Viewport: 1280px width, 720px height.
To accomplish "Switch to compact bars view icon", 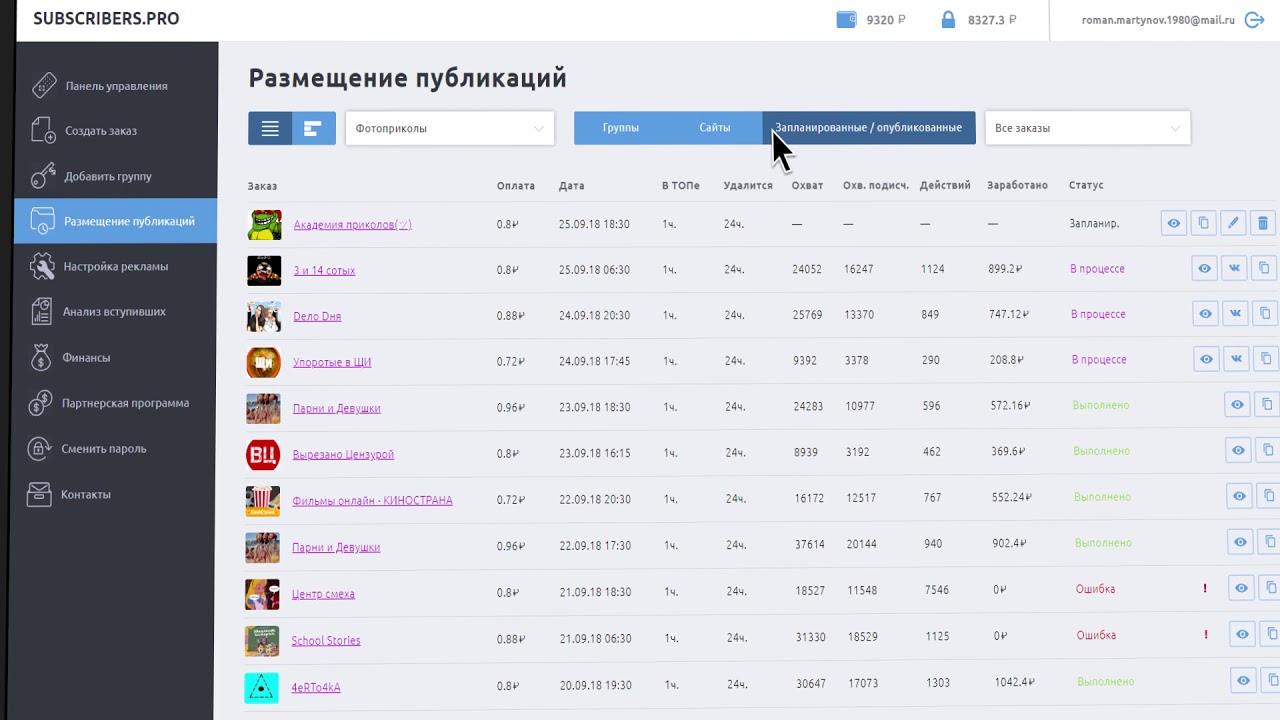I will (314, 128).
